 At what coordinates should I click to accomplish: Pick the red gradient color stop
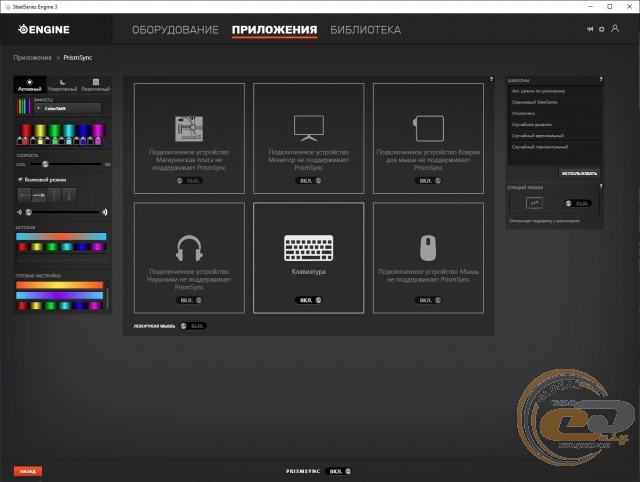[26, 142]
